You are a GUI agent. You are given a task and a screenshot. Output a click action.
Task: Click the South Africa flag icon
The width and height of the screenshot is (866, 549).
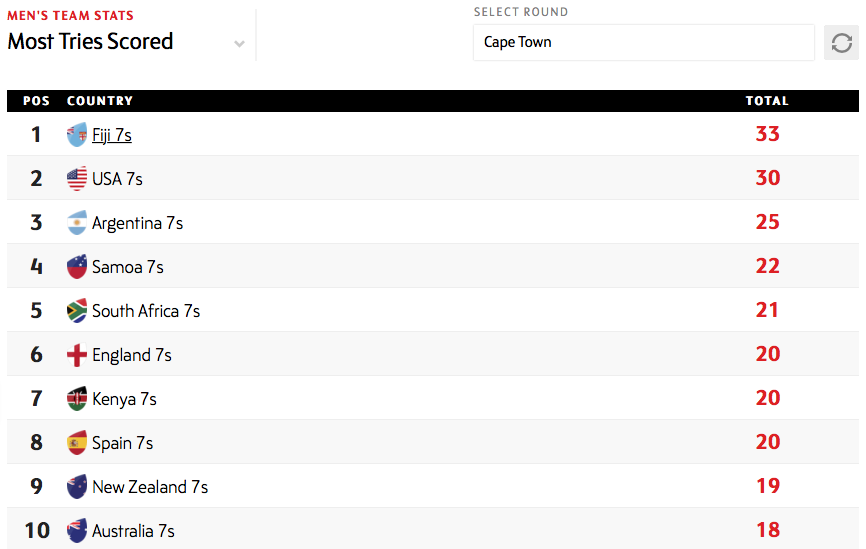(77, 311)
